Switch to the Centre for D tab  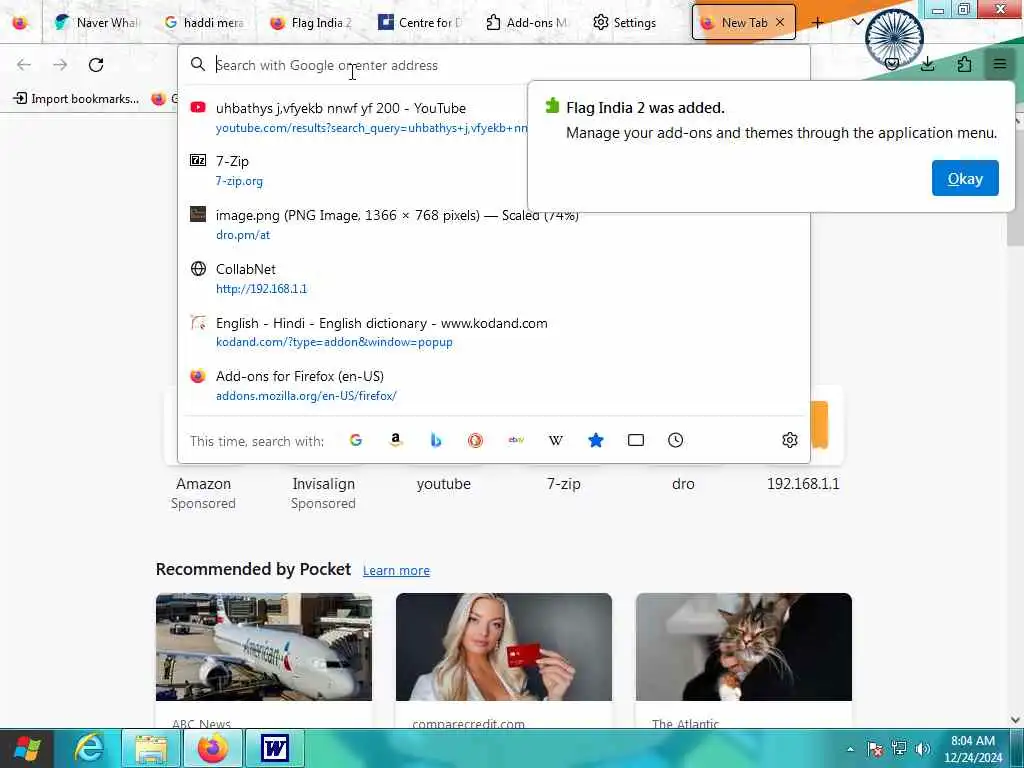420,22
